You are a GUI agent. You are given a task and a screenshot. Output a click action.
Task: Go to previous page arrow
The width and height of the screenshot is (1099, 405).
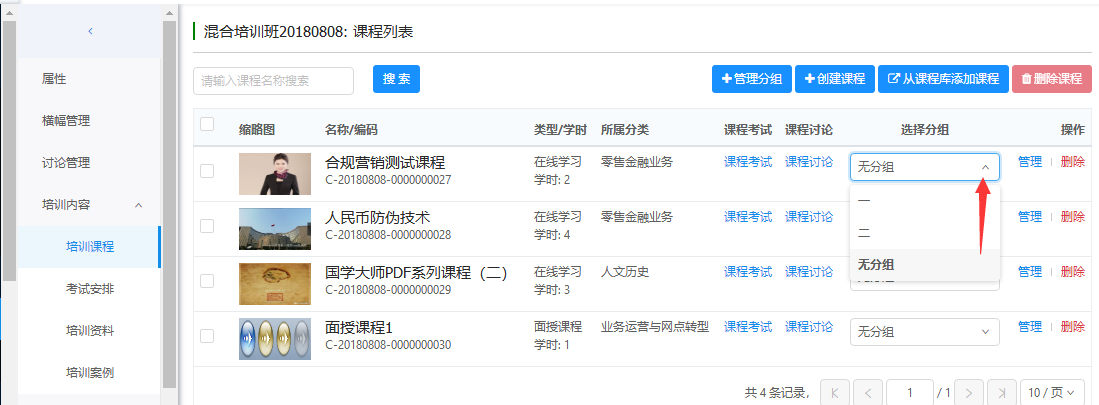pos(868,392)
